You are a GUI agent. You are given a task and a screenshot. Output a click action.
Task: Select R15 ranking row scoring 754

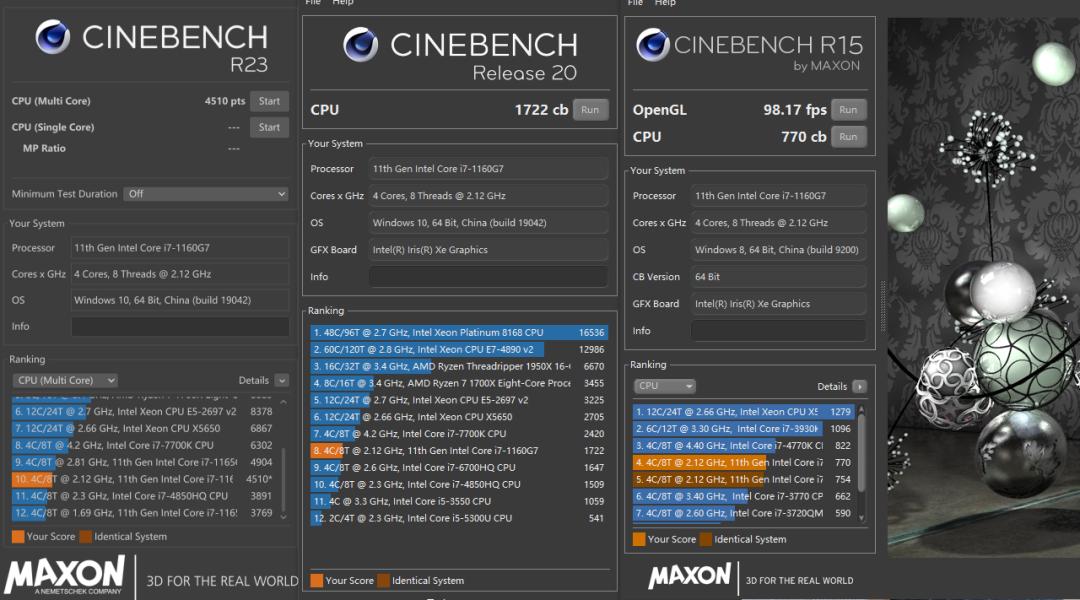click(743, 479)
